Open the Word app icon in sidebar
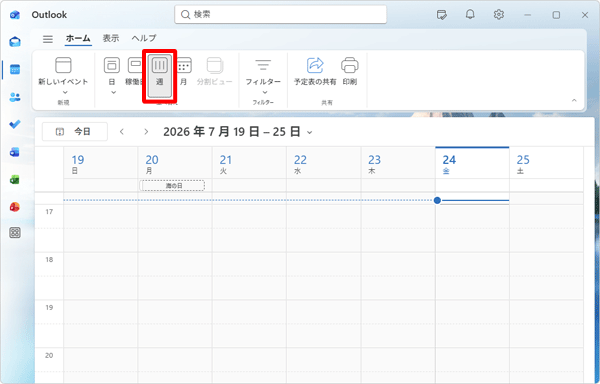 tap(15, 152)
